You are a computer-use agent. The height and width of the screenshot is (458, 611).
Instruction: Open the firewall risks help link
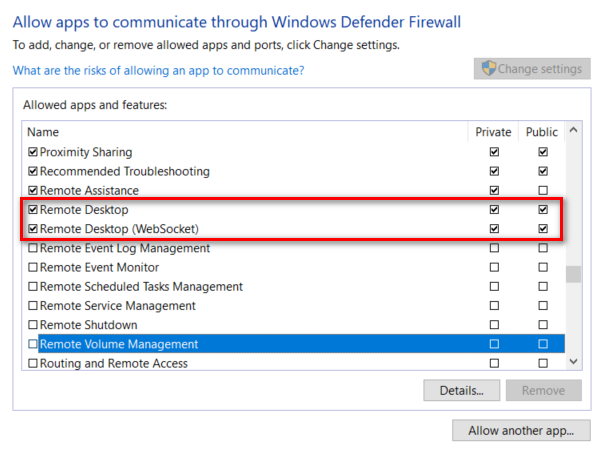point(158,71)
